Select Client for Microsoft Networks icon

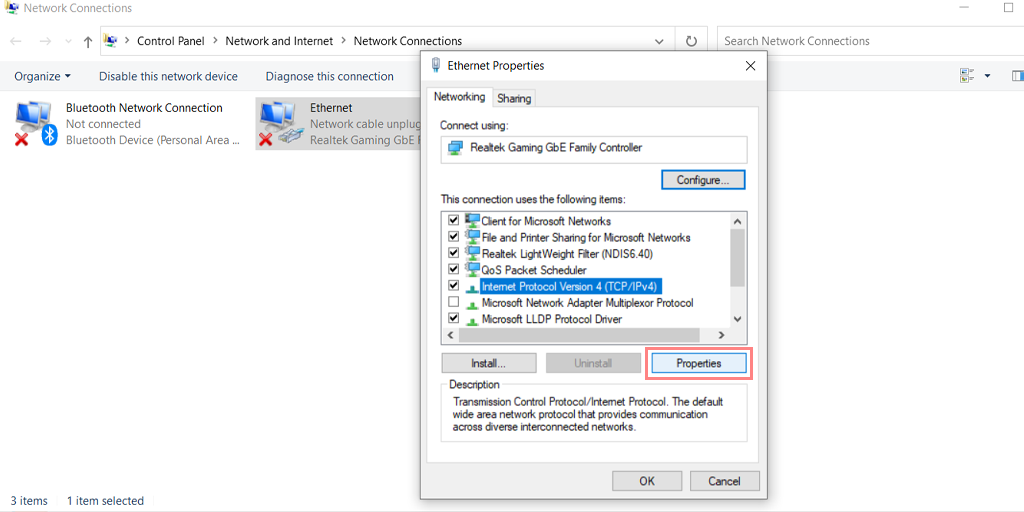tap(472, 220)
